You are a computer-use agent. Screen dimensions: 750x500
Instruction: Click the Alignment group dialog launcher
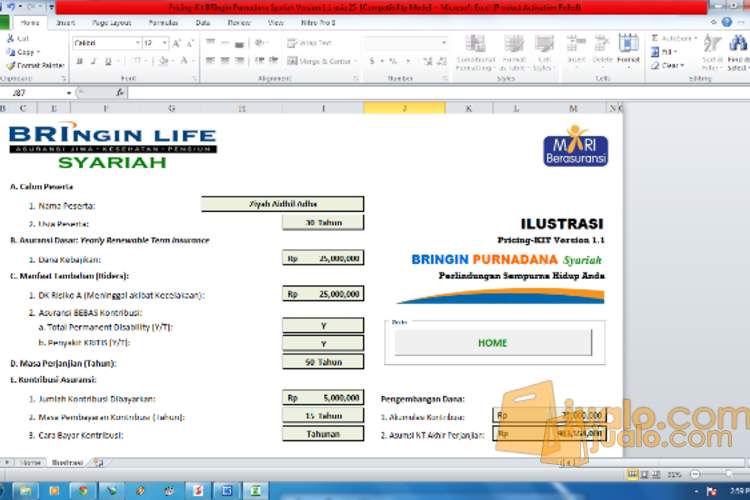point(355,78)
